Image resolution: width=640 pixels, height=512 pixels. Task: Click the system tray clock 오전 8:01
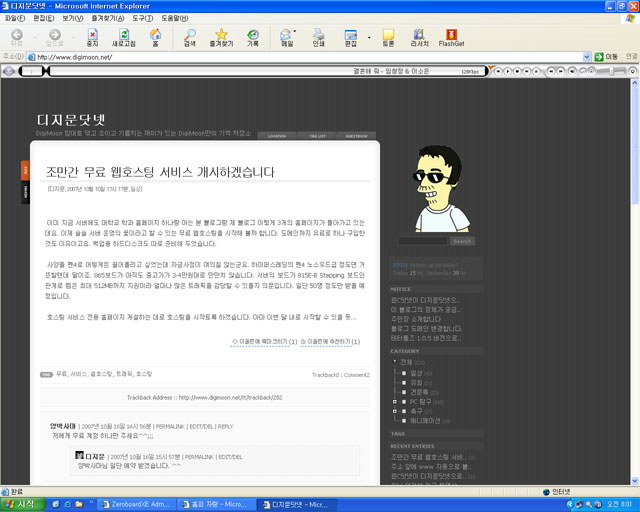tap(619, 505)
